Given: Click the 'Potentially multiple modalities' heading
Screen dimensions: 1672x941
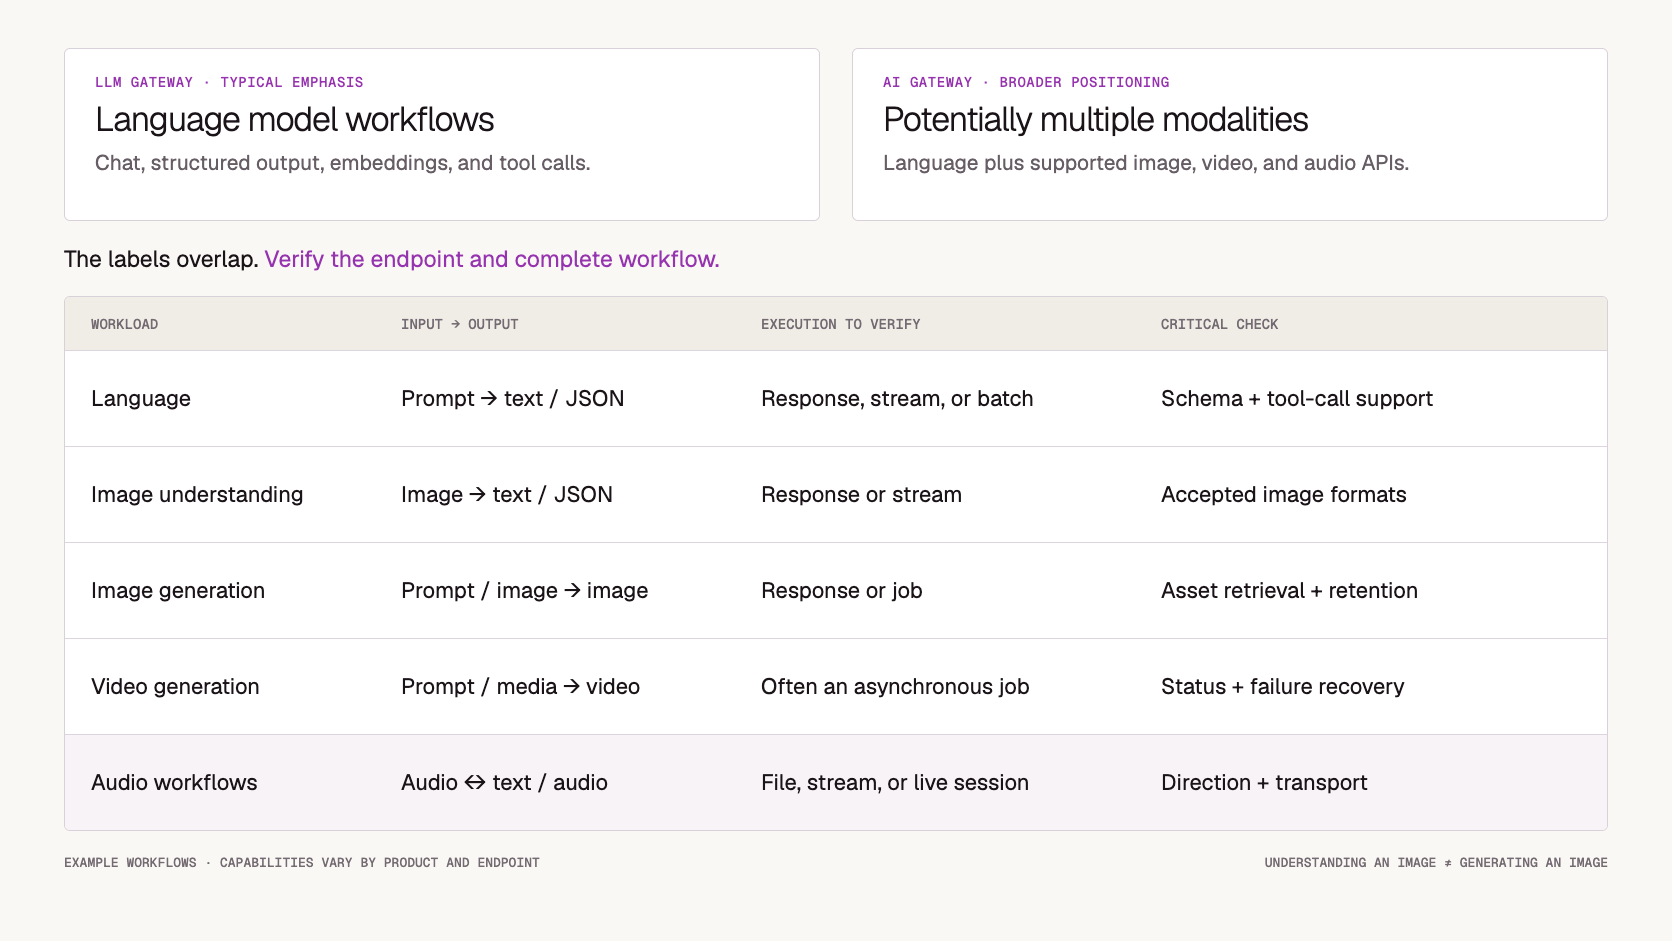Looking at the screenshot, I should (x=1095, y=120).
